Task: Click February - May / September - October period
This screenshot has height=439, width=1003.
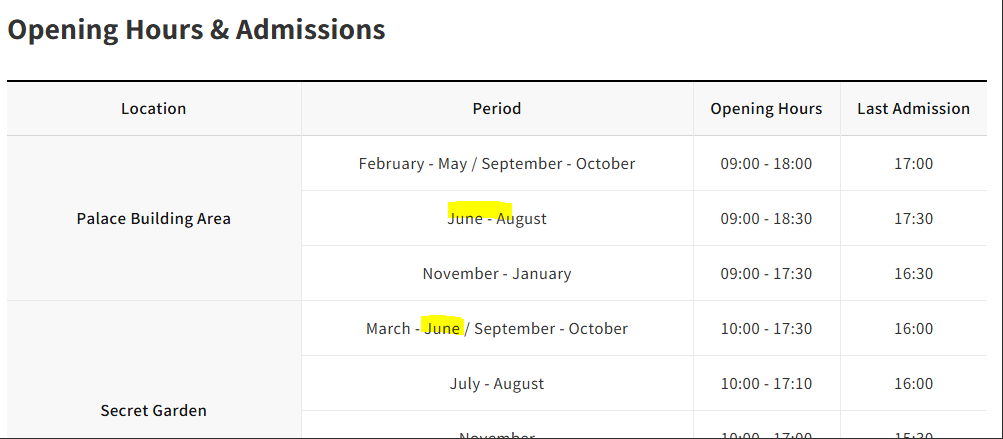Action: click(x=497, y=164)
